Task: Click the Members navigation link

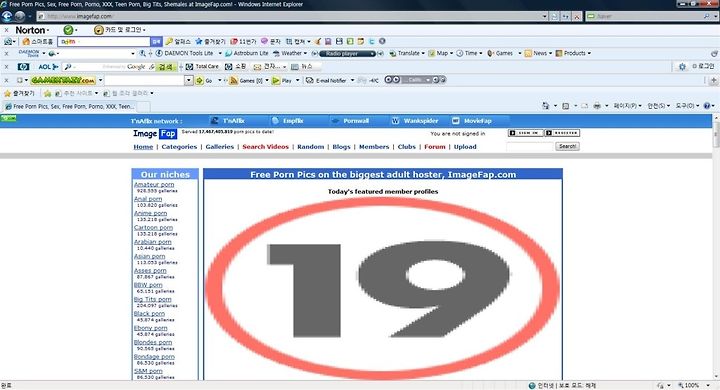Action: [x=374, y=147]
